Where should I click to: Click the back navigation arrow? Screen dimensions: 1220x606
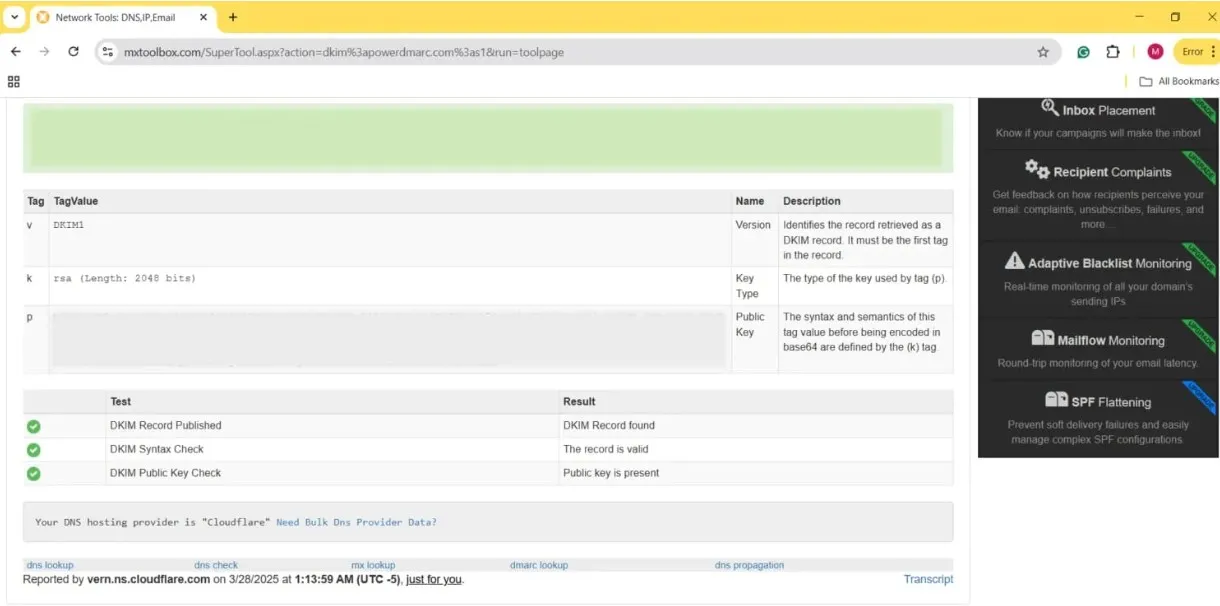pos(15,51)
